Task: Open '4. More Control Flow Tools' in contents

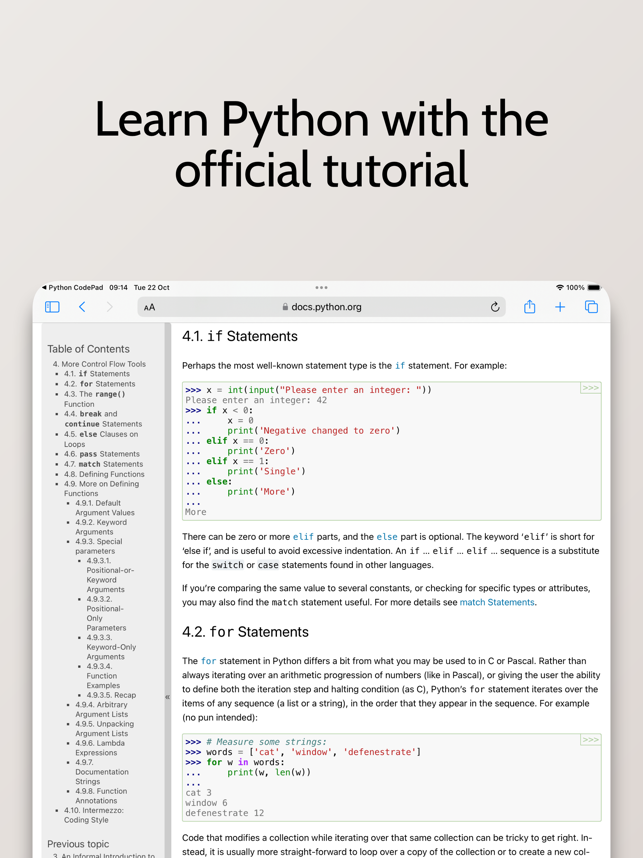Action: coord(99,364)
